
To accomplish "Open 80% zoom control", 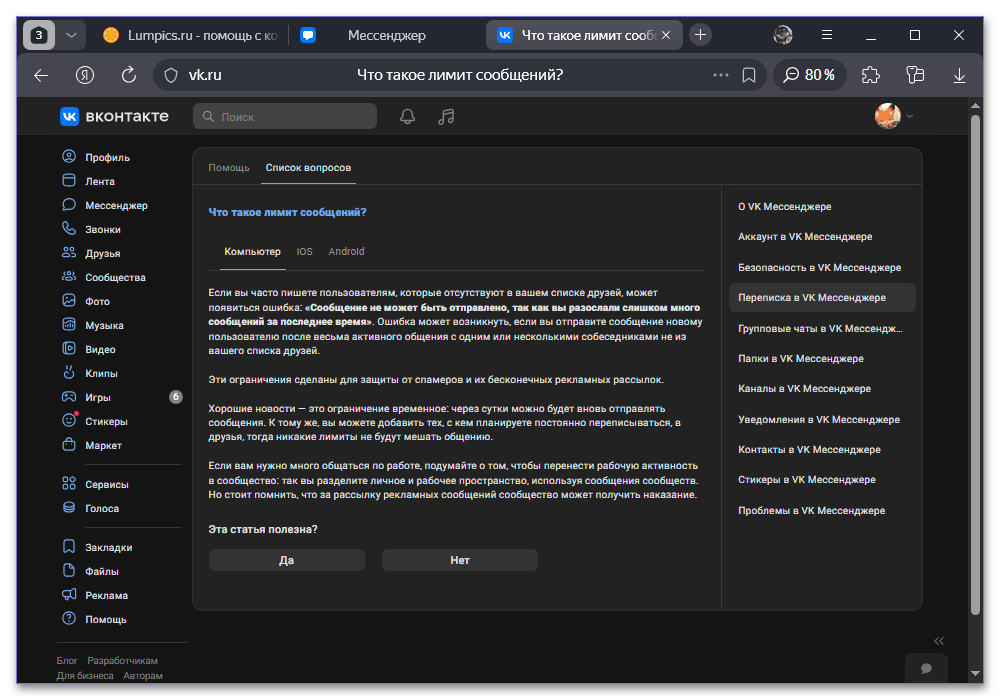I will (809, 75).
